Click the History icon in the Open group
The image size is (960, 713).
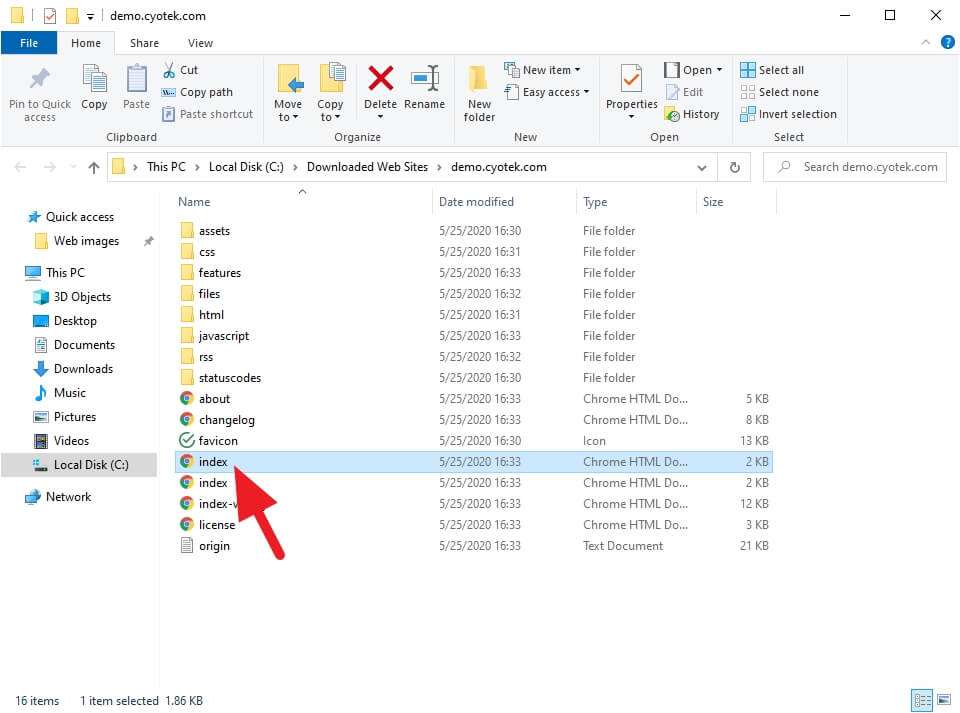(x=693, y=114)
